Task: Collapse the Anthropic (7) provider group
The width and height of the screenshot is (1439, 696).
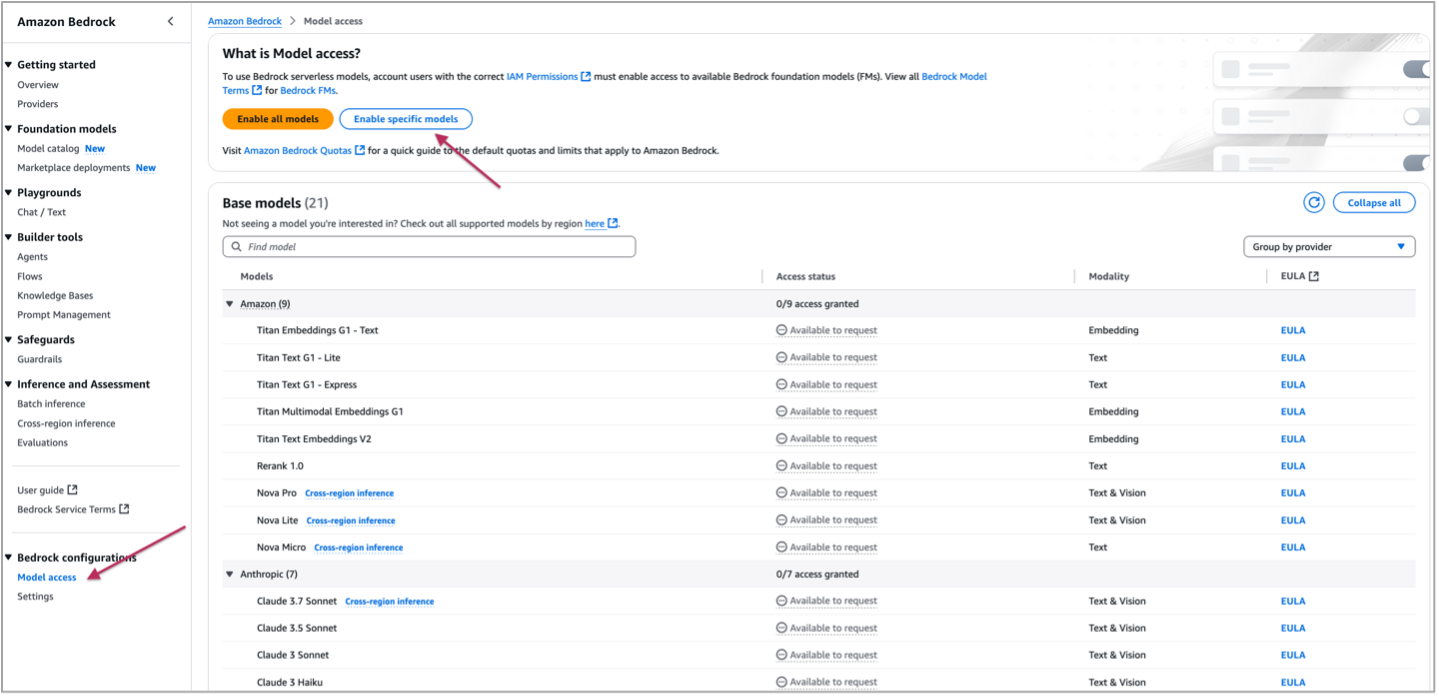Action: [x=230, y=575]
